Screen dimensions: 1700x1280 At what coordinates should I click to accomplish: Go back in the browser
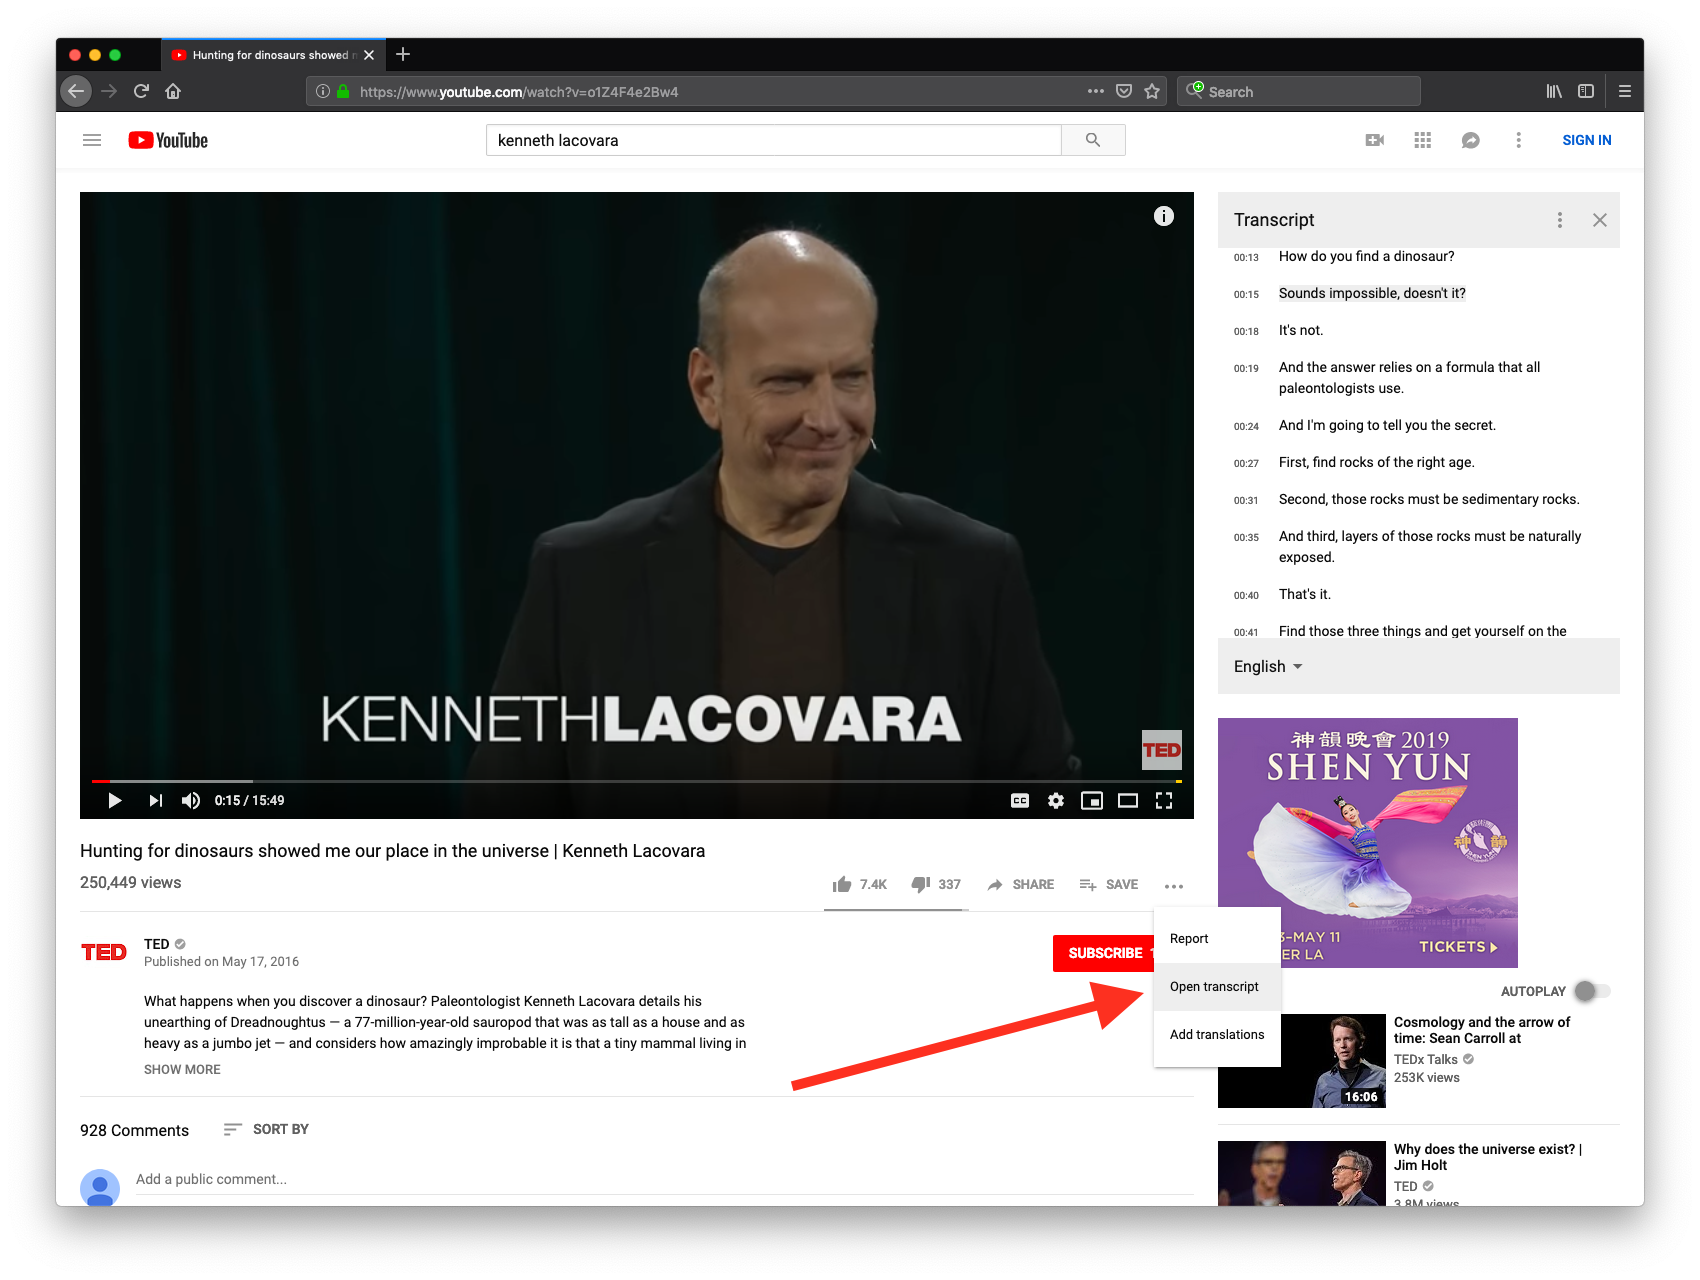[x=76, y=91]
